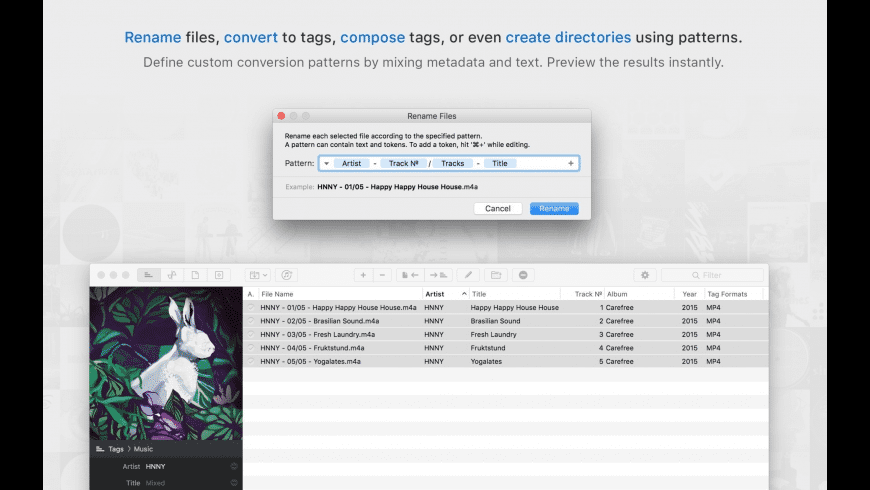Edit the Title field showing Mixed

(x=186, y=483)
